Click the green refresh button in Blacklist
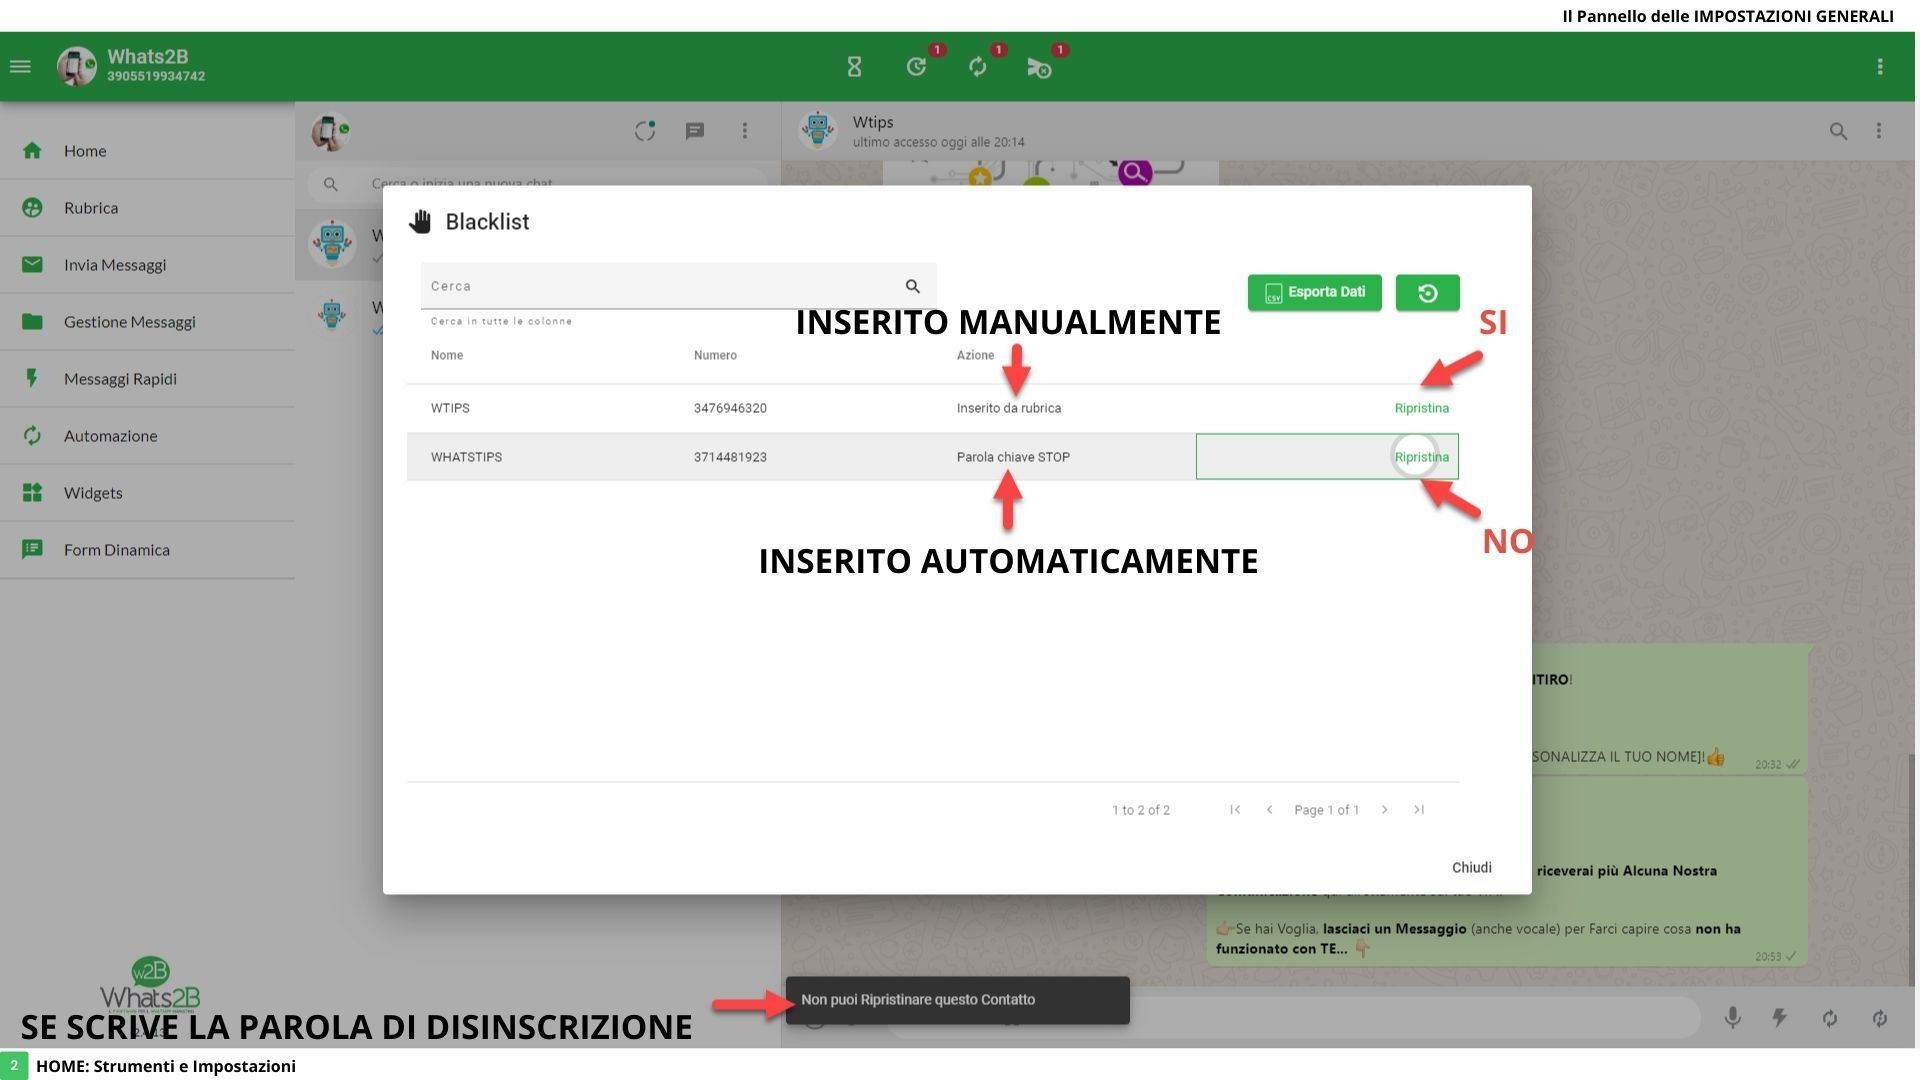1920x1080 pixels. (1427, 293)
